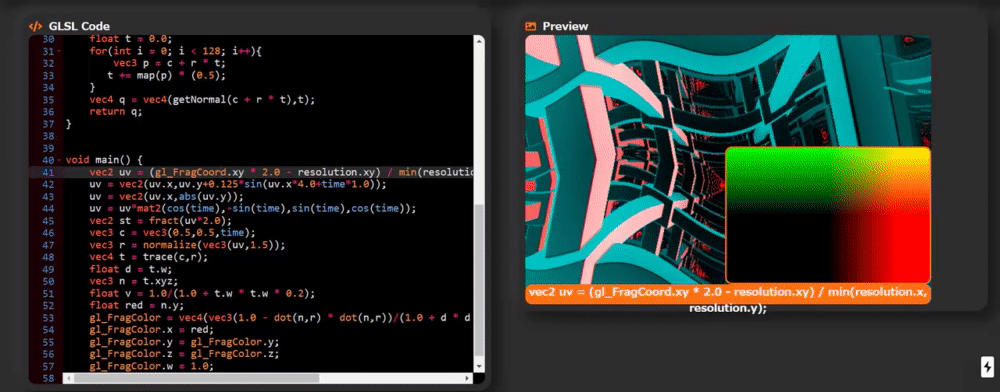Click the editor vertical scrollbar up arrow

(x=479, y=41)
